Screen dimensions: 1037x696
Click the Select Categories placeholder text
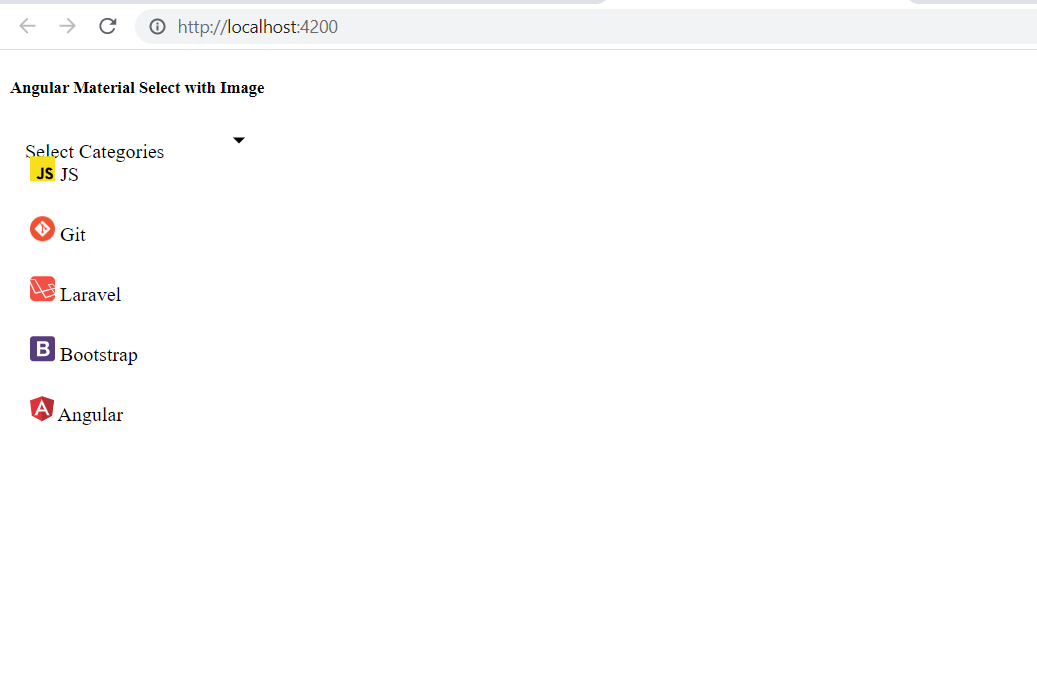click(x=95, y=152)
